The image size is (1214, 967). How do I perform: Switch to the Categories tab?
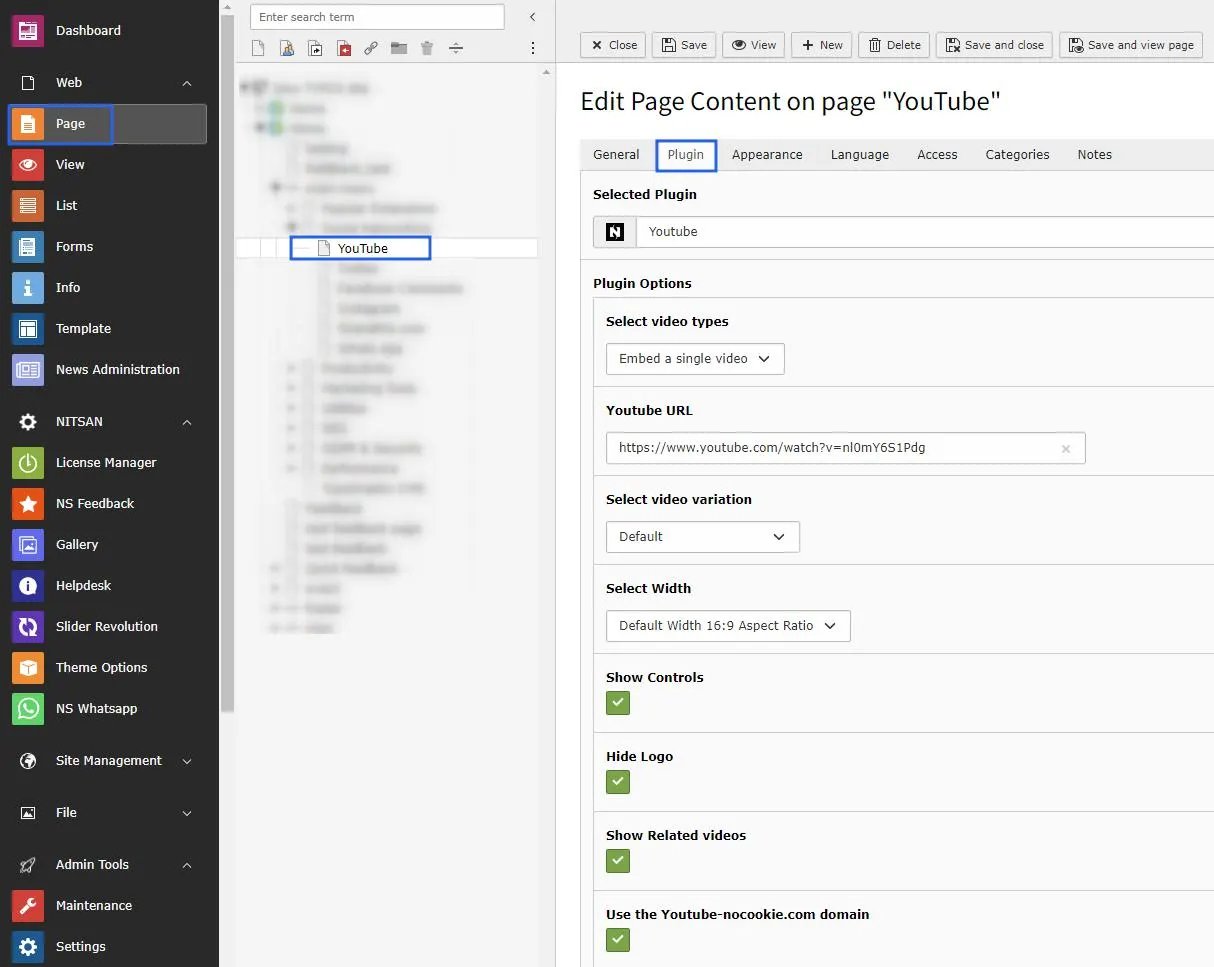(1017, 155)
